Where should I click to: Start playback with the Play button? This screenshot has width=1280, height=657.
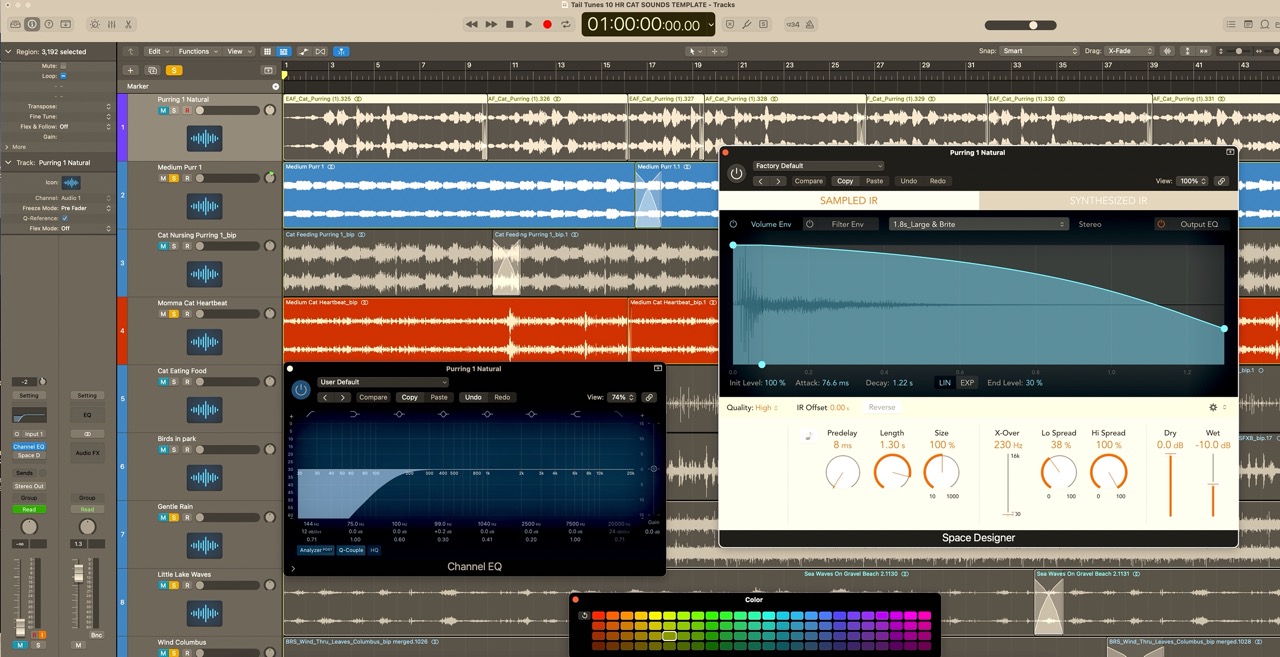(528, 24)
